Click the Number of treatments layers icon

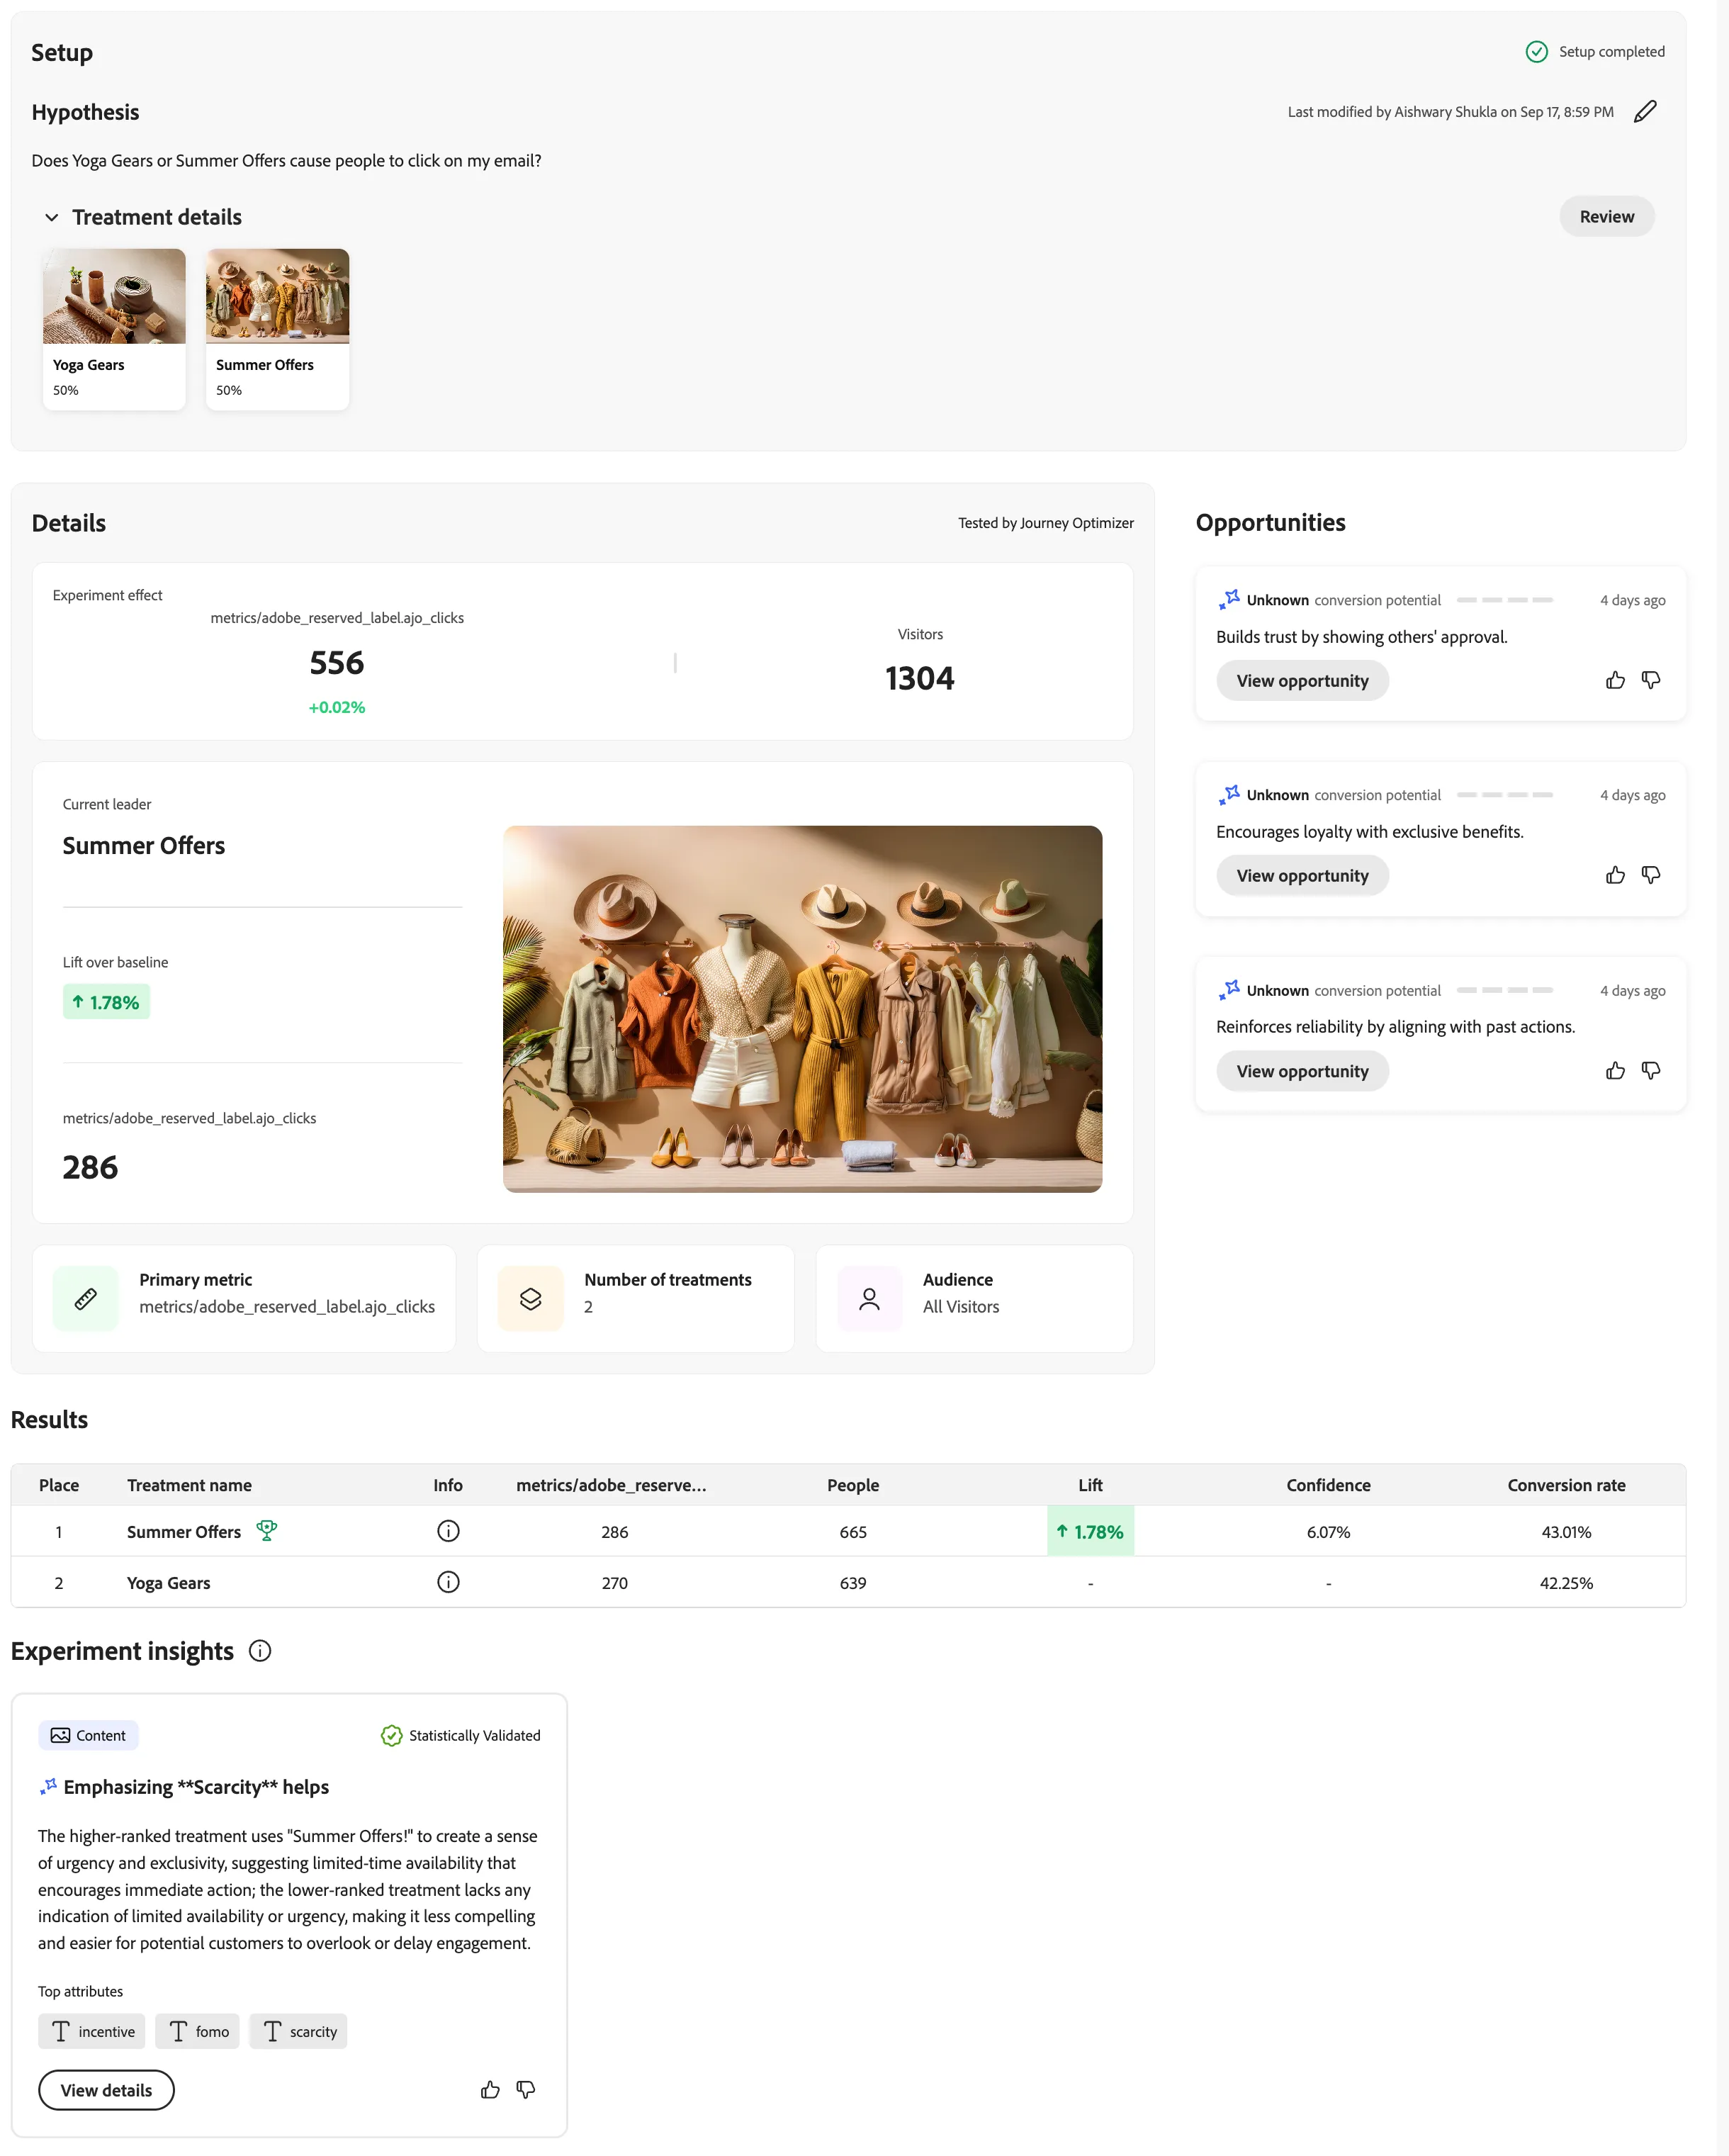(x=531, y=1298)
